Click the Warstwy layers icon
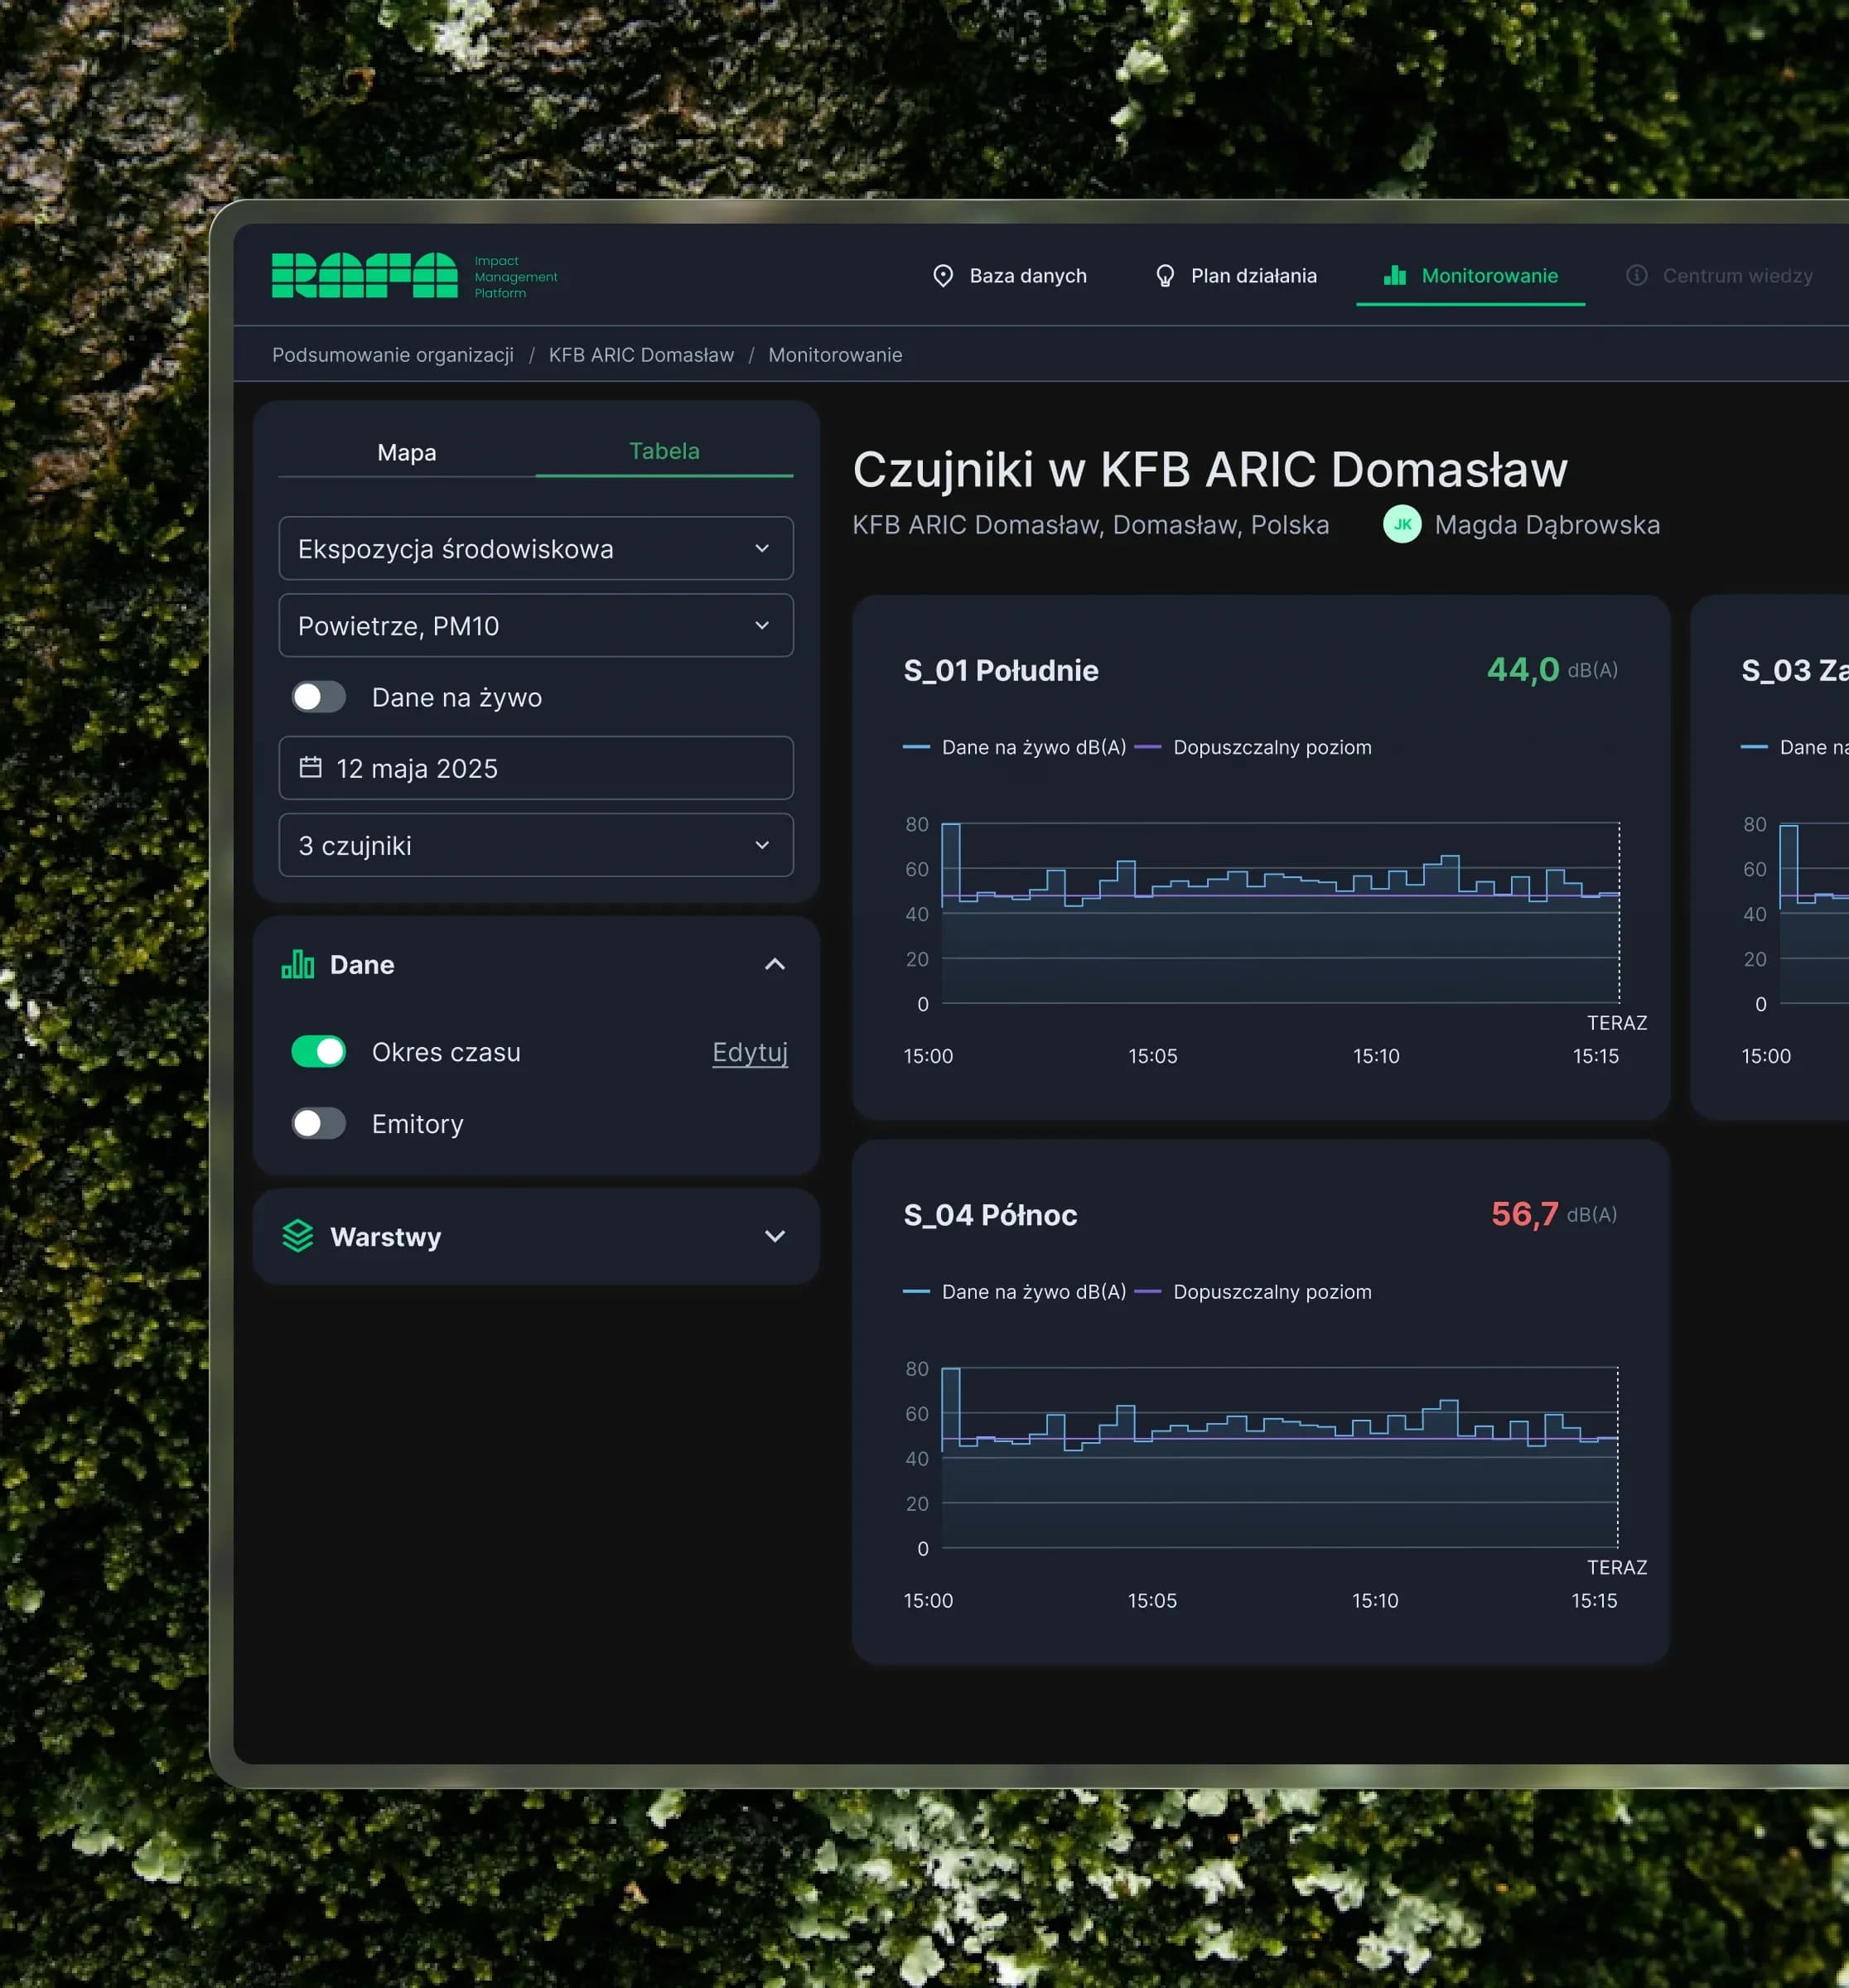 click(298, 1236)
